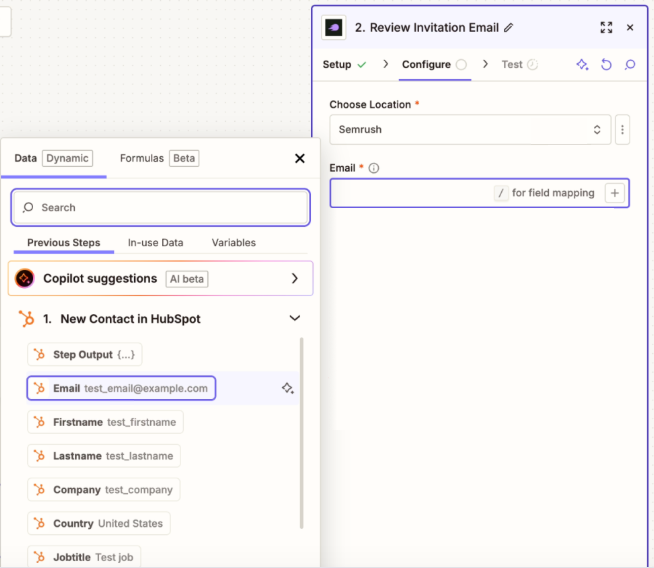Image resolution: width=654 pixels, height=568 pixels.
Task: Click the Dynamic badge next to Data
Action: click(67, 158)
